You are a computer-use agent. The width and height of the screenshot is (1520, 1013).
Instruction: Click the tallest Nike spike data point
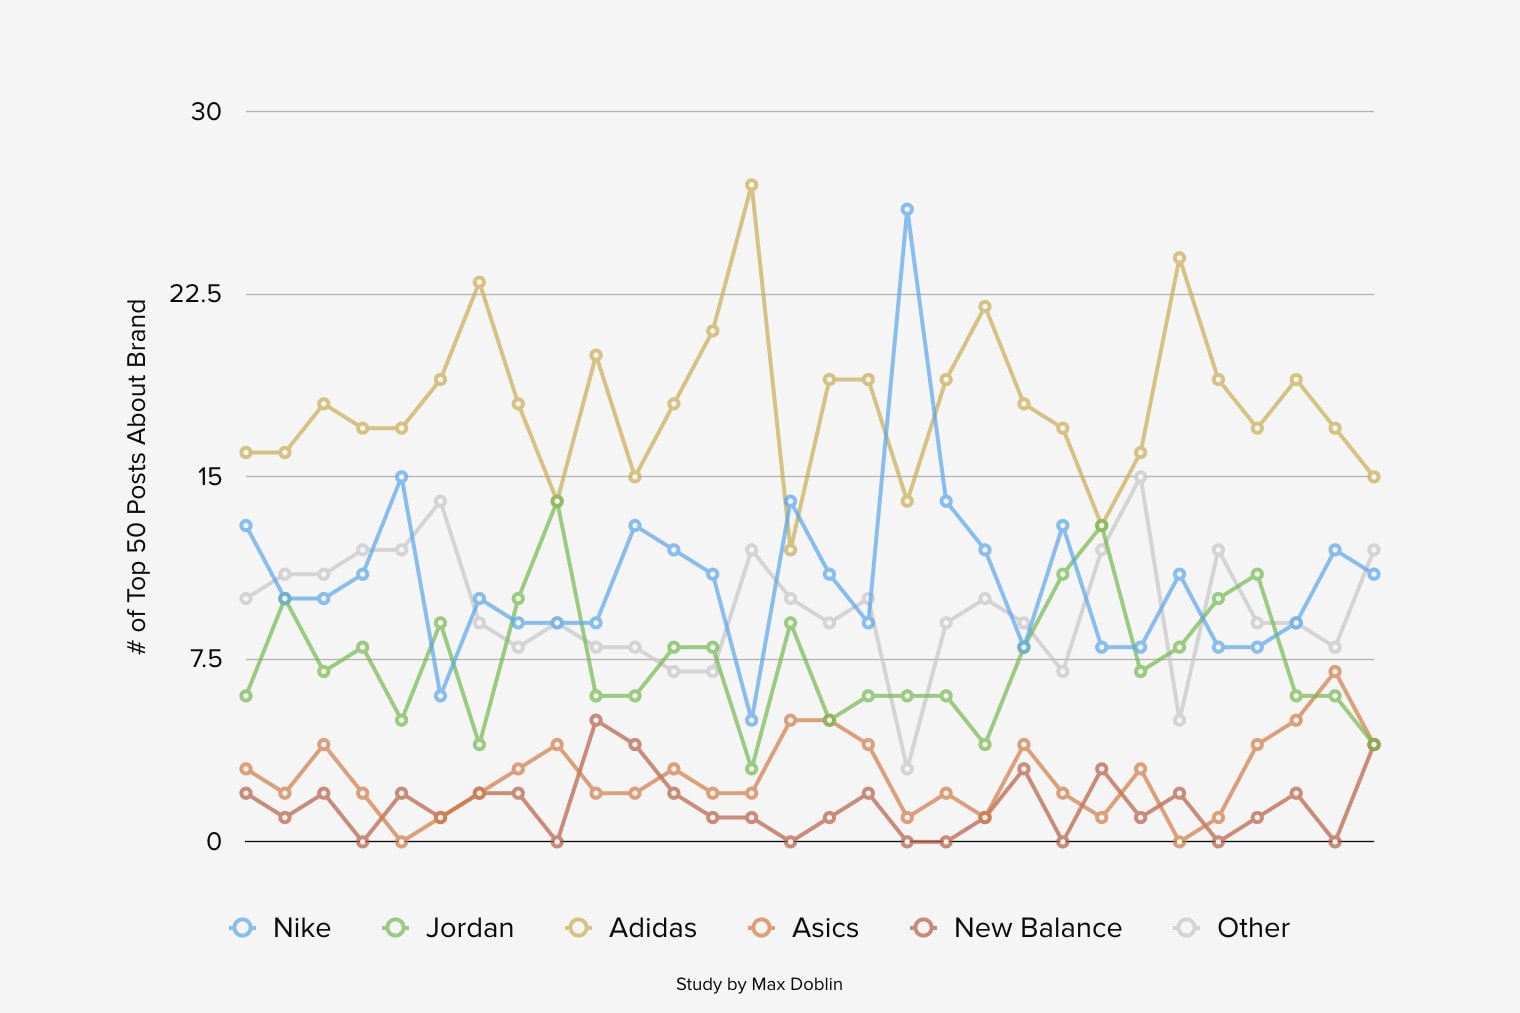[x=907, y=209]
